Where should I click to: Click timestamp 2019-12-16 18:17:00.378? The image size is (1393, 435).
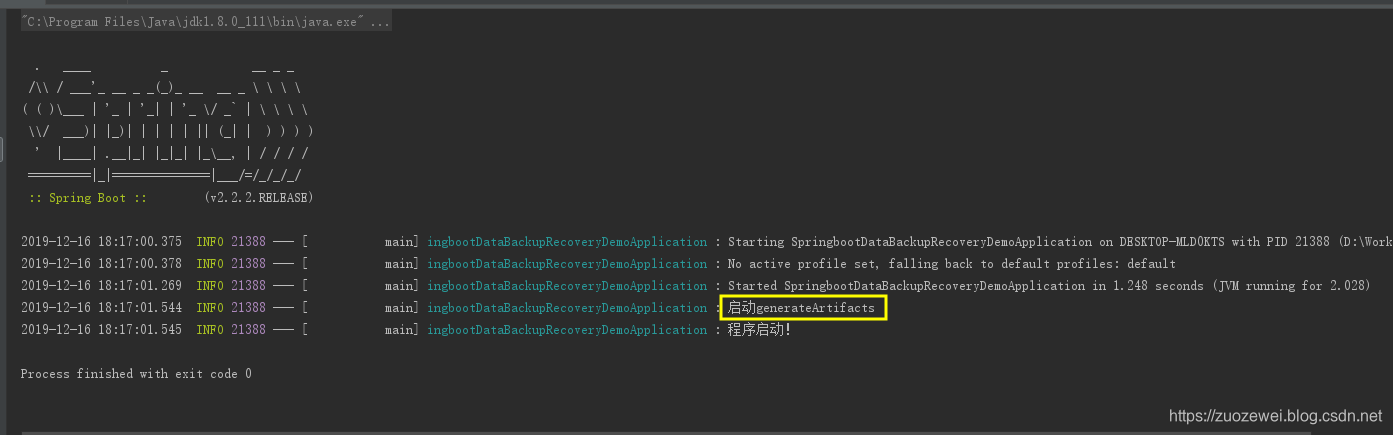pyautogui.click(x=102, y=264)
